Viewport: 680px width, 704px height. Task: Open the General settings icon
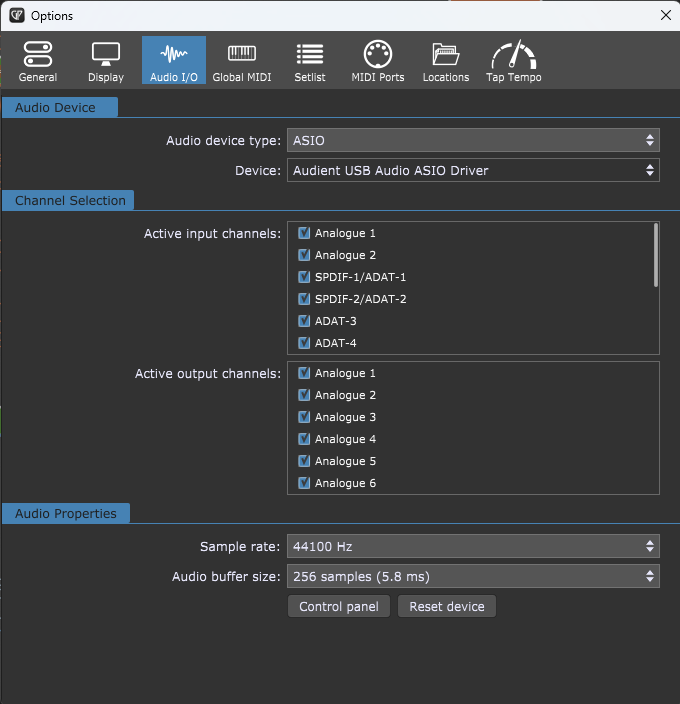pyautogui.click(x=38, y=61)
